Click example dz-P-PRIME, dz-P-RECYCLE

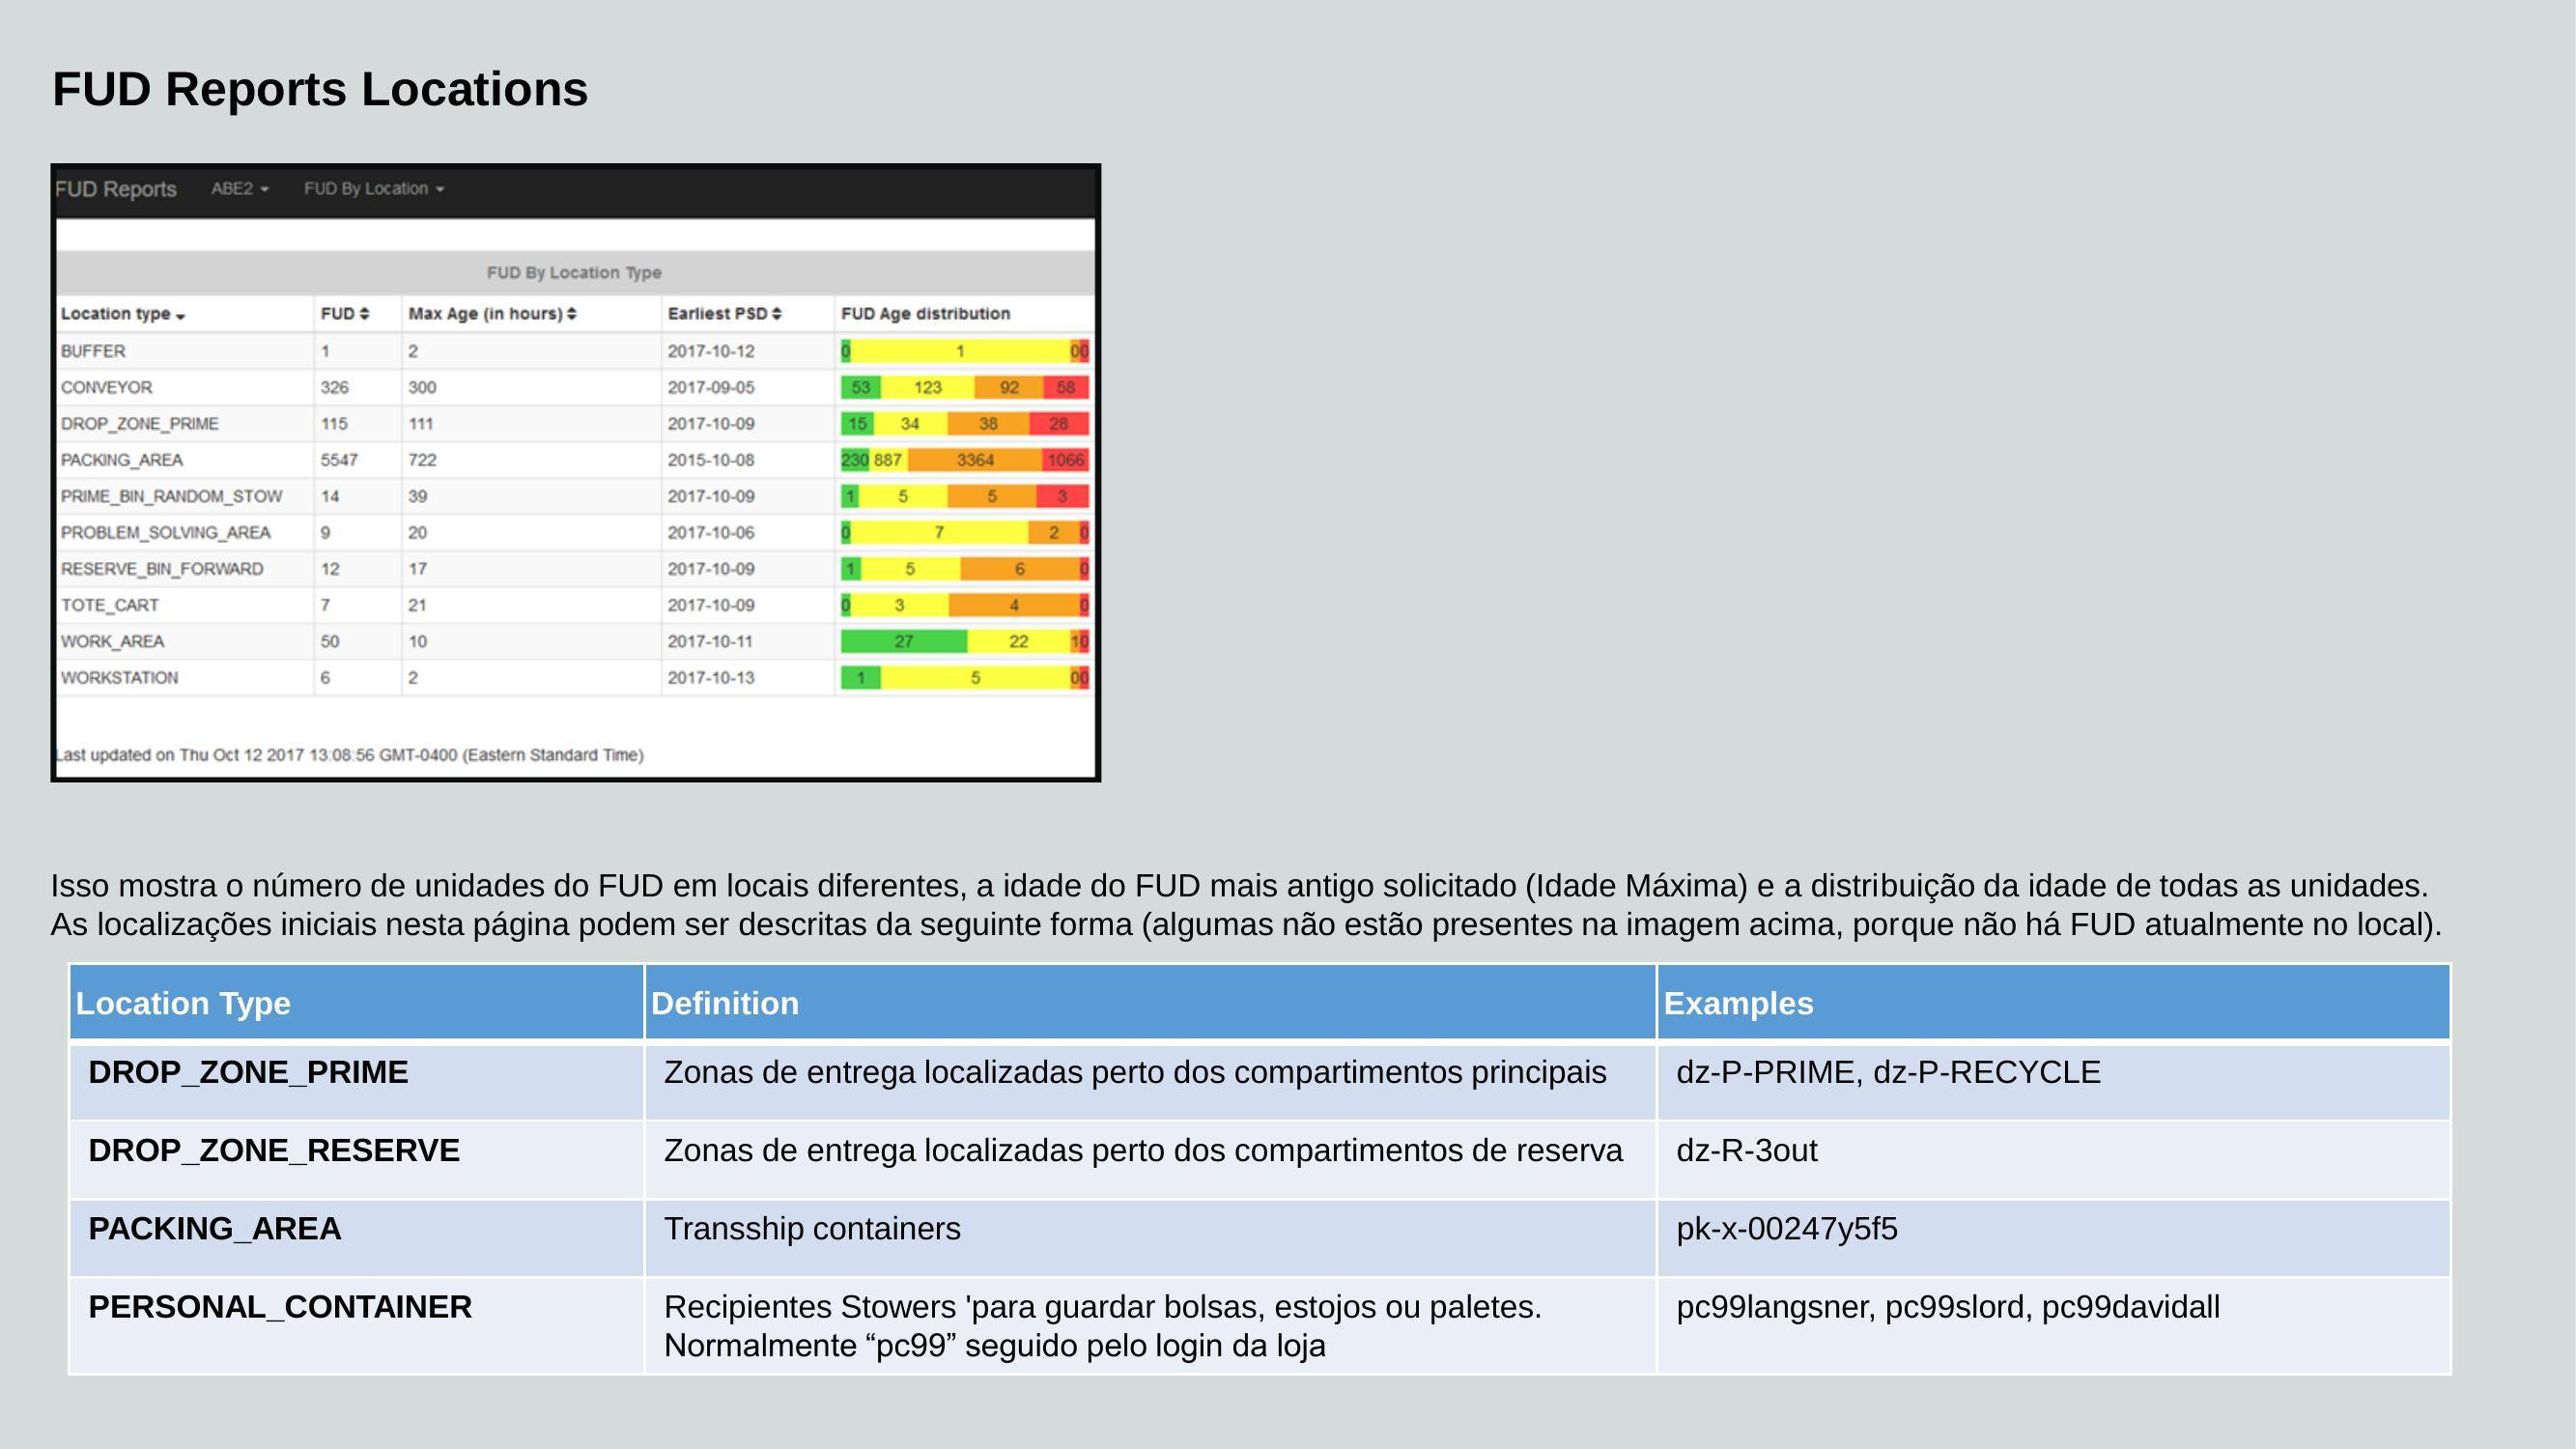pos(1888,1072)
